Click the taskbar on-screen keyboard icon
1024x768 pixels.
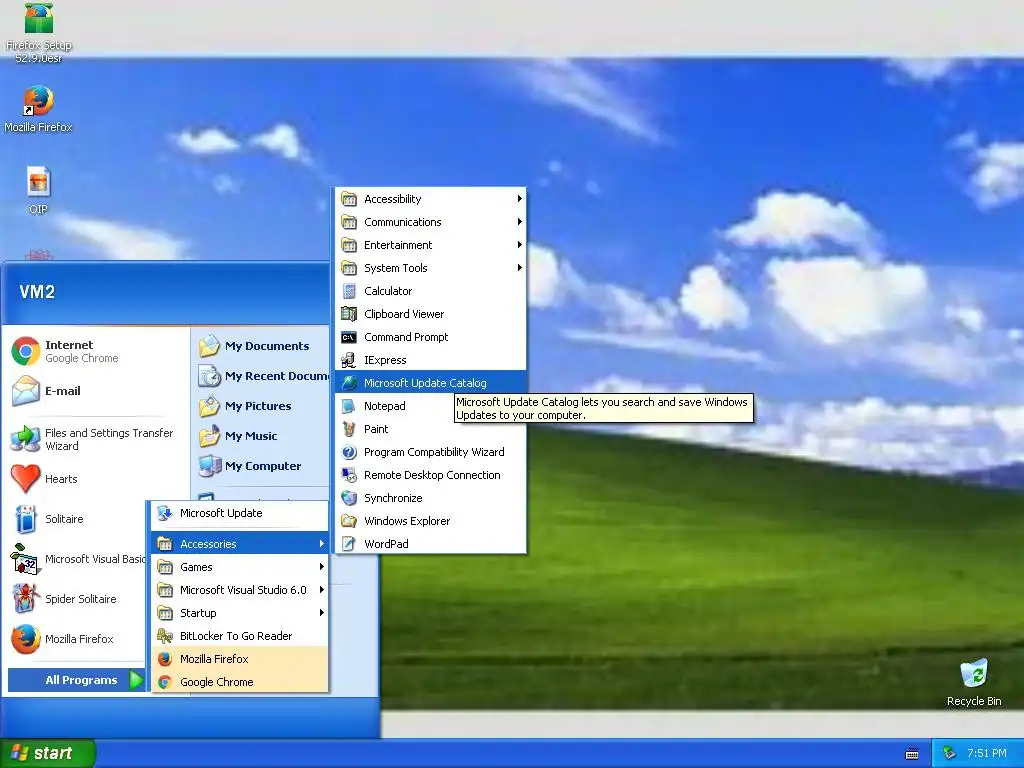pyautogui.click(x=912, y=754)
